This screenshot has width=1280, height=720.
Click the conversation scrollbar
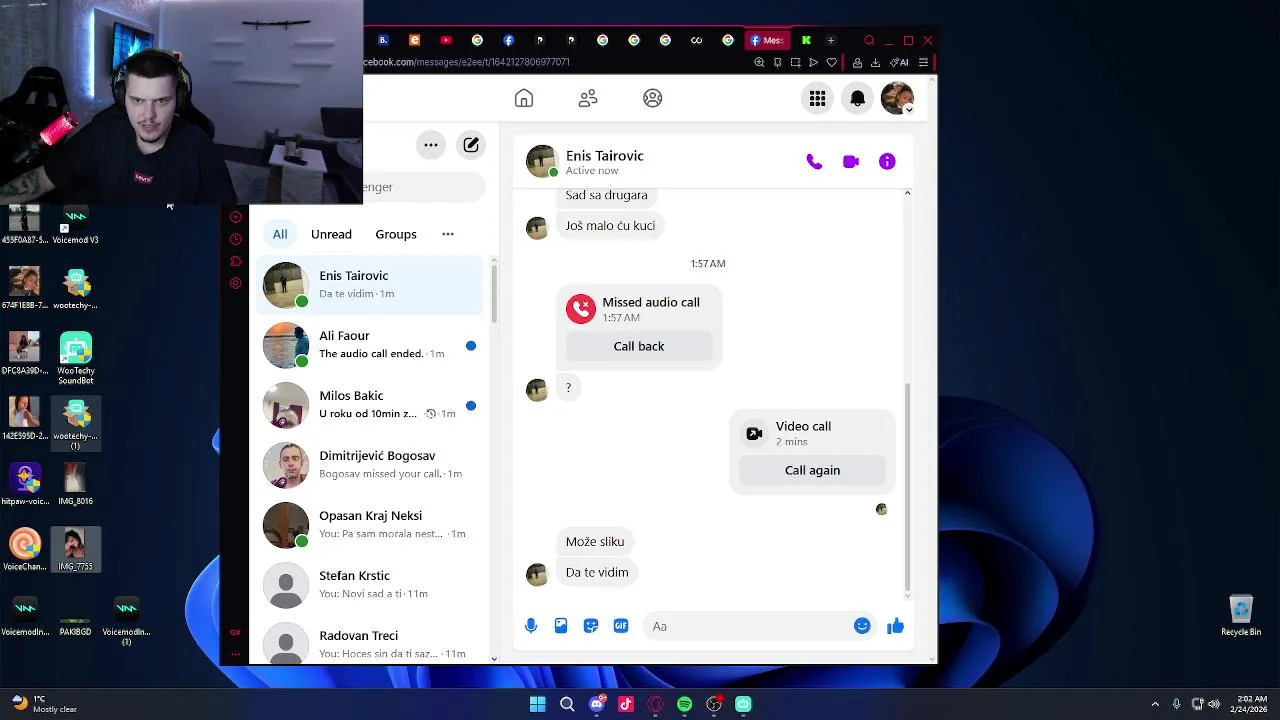tap(907, 488)
